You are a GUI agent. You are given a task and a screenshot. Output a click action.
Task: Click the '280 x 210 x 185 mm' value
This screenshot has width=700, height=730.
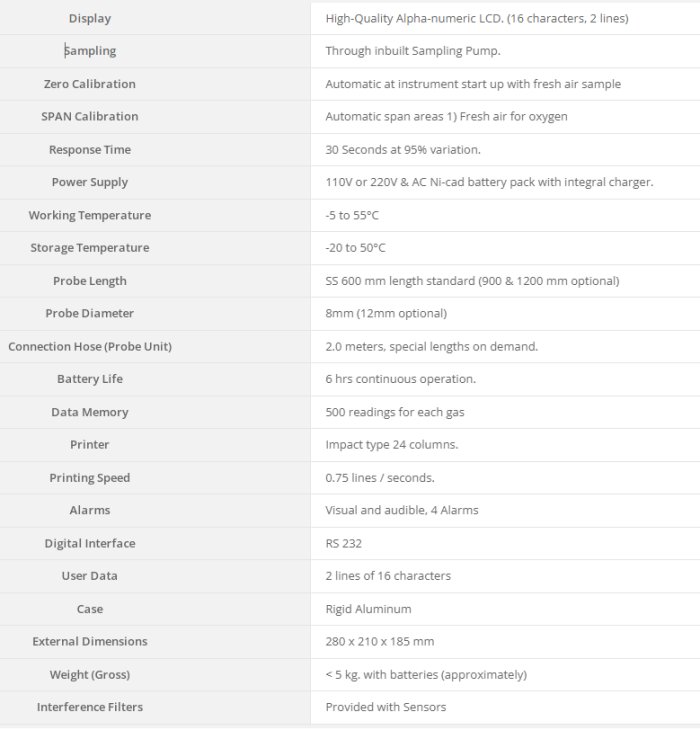(379, 641)
